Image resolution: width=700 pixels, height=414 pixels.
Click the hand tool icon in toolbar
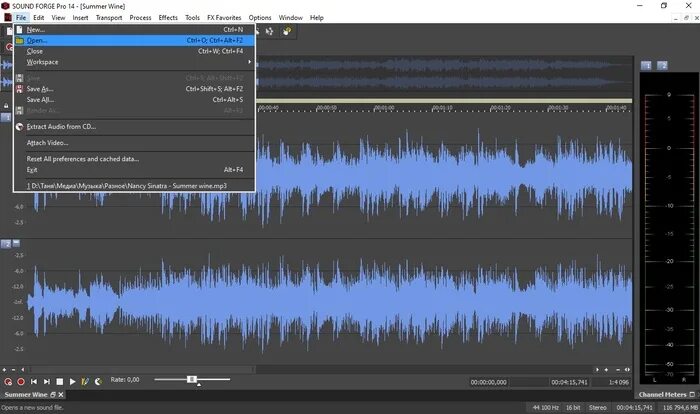[287, 31]
